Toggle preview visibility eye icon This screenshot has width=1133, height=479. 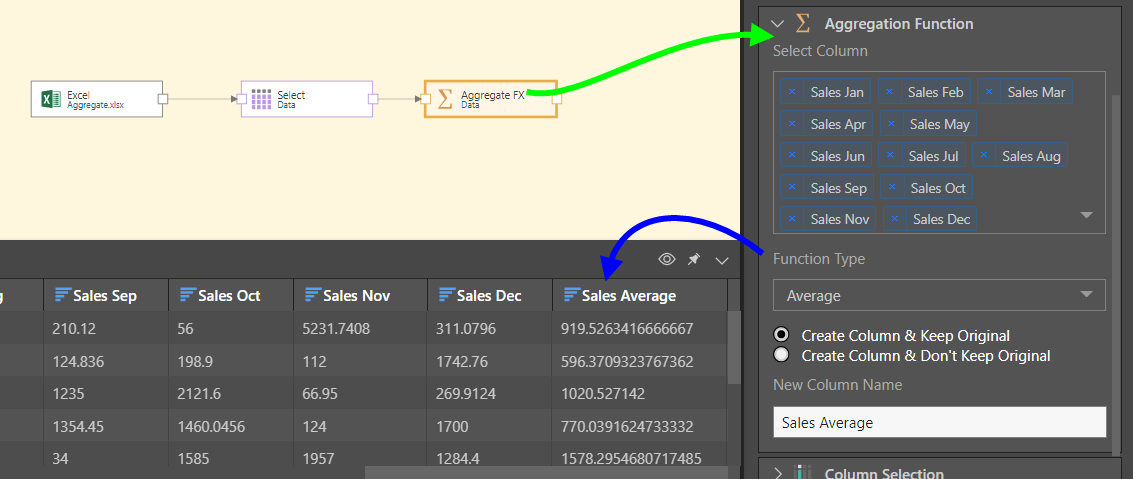667,260
